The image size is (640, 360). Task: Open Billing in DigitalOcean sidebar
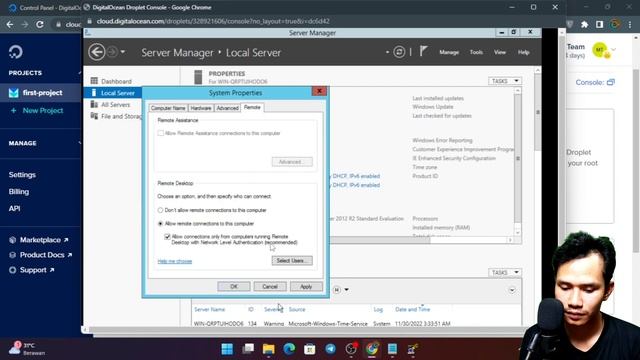pos(19,191)
